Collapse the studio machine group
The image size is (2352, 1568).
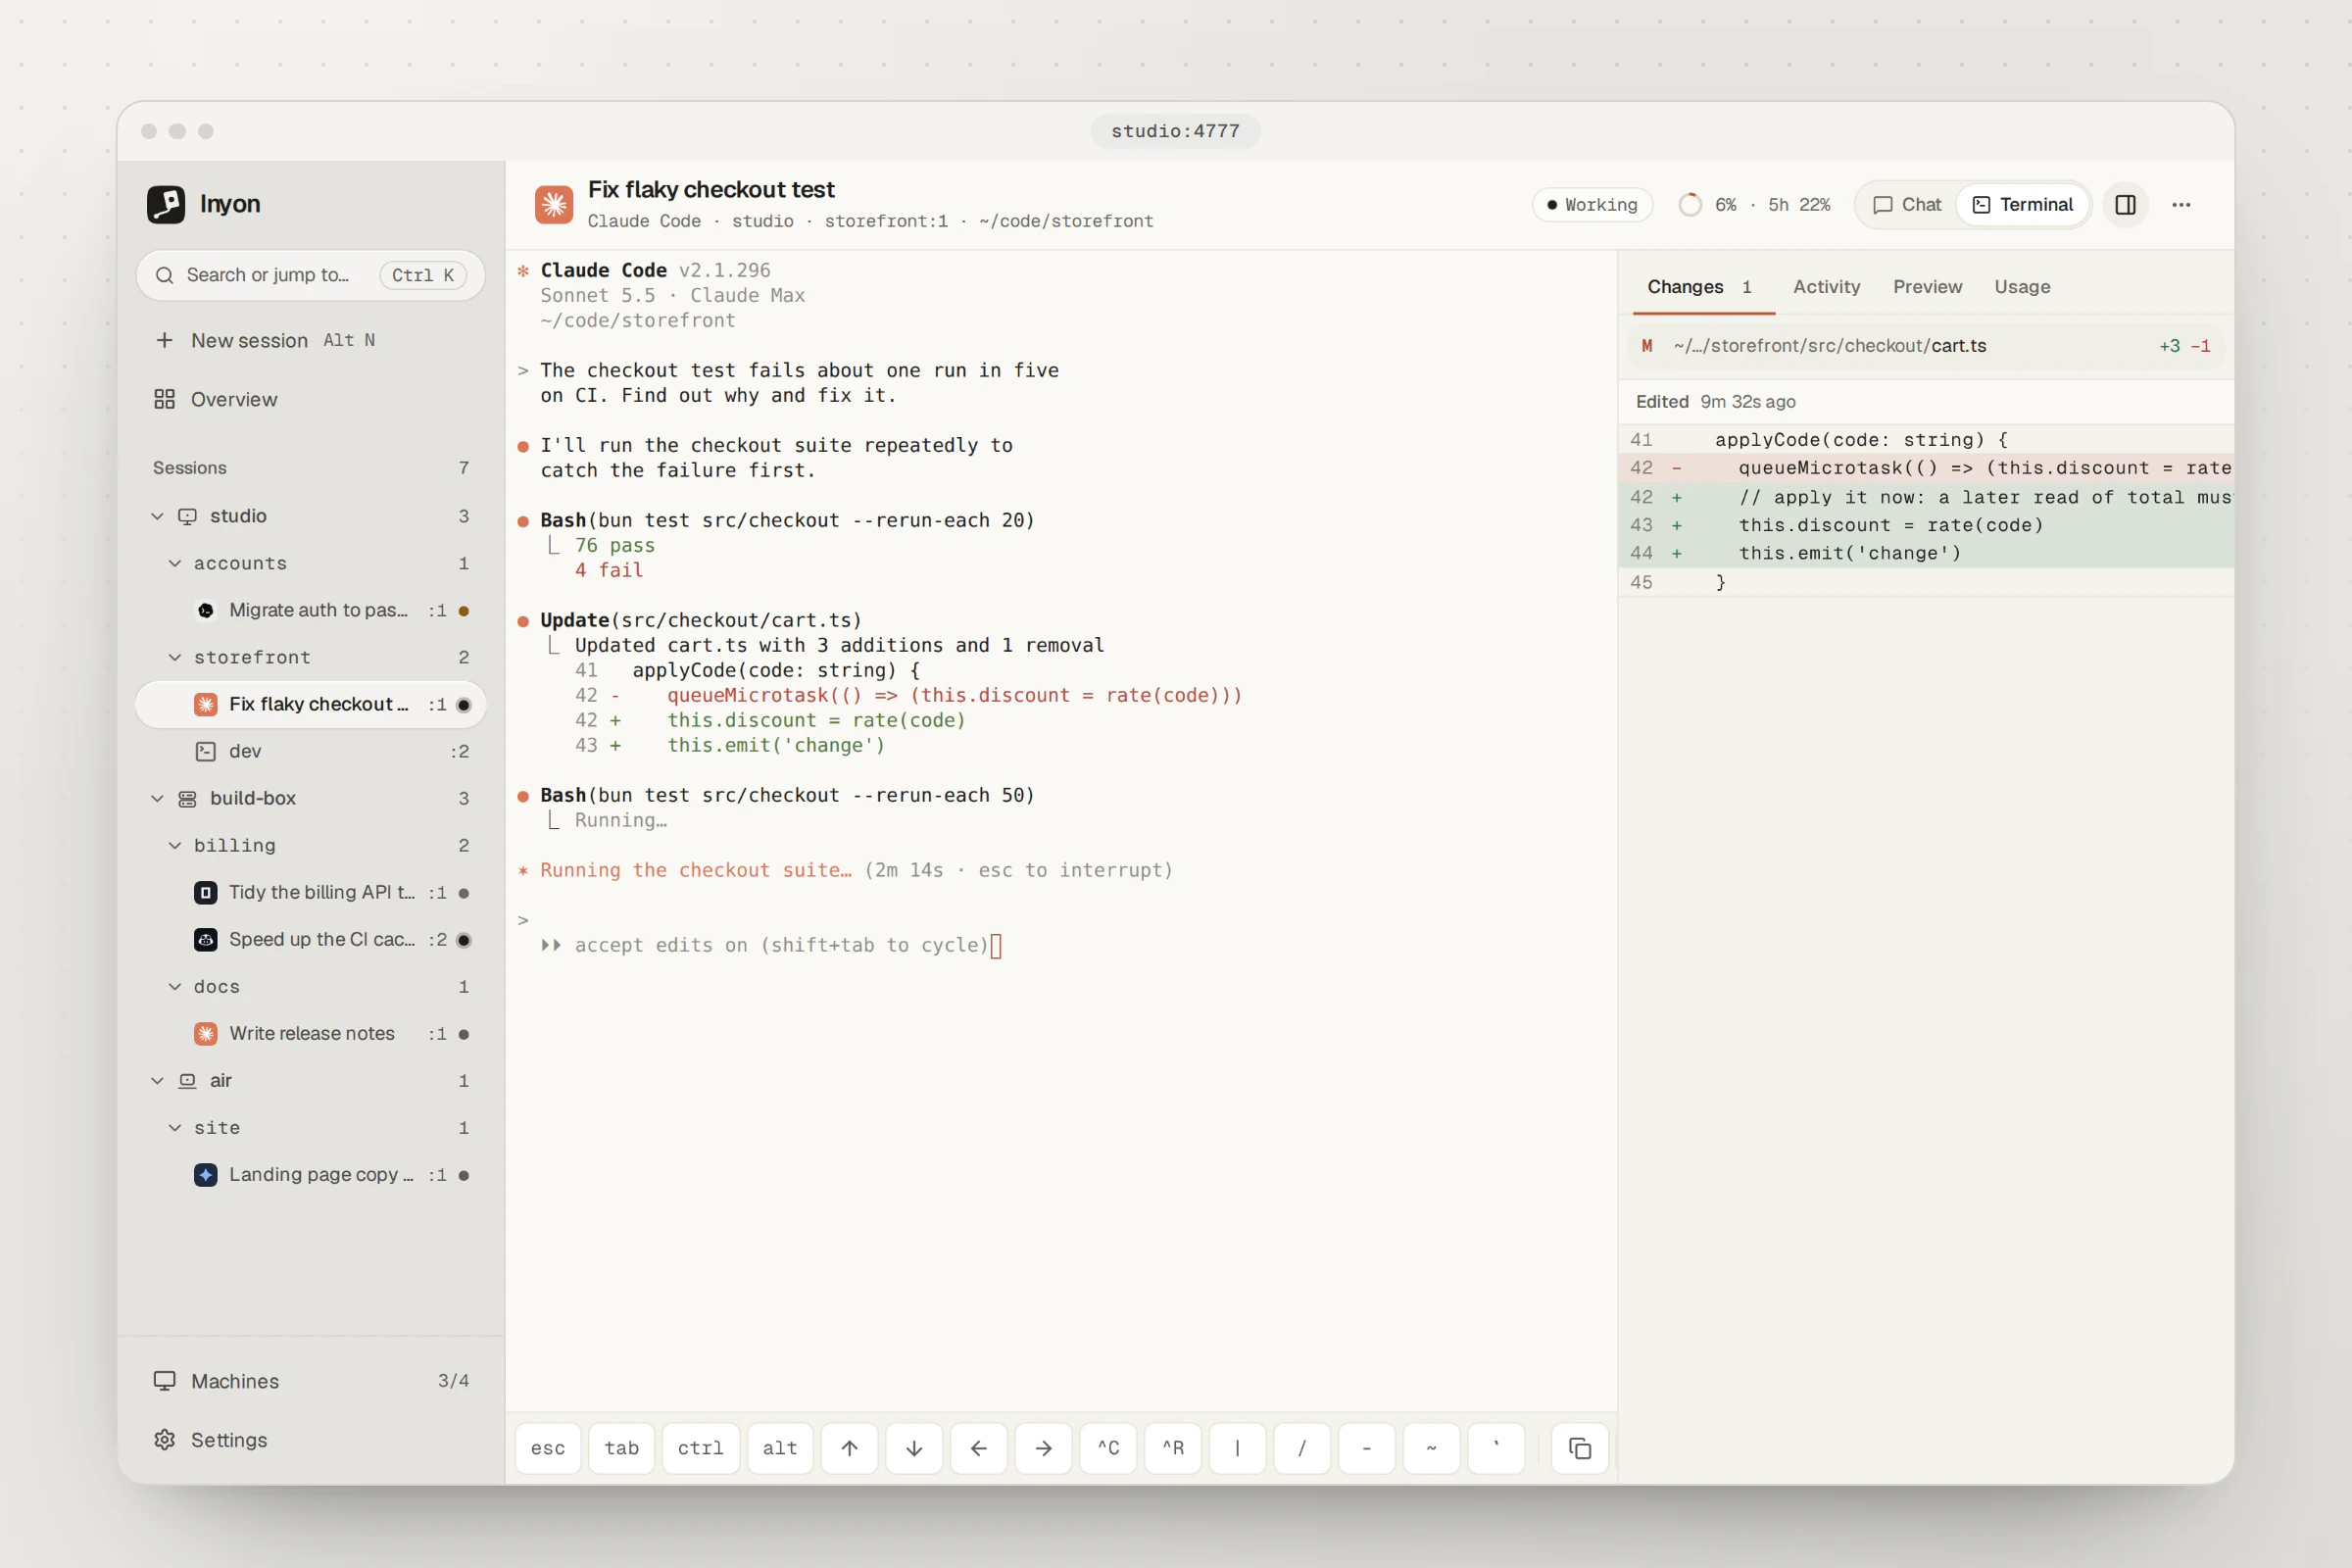coord(157,516)
